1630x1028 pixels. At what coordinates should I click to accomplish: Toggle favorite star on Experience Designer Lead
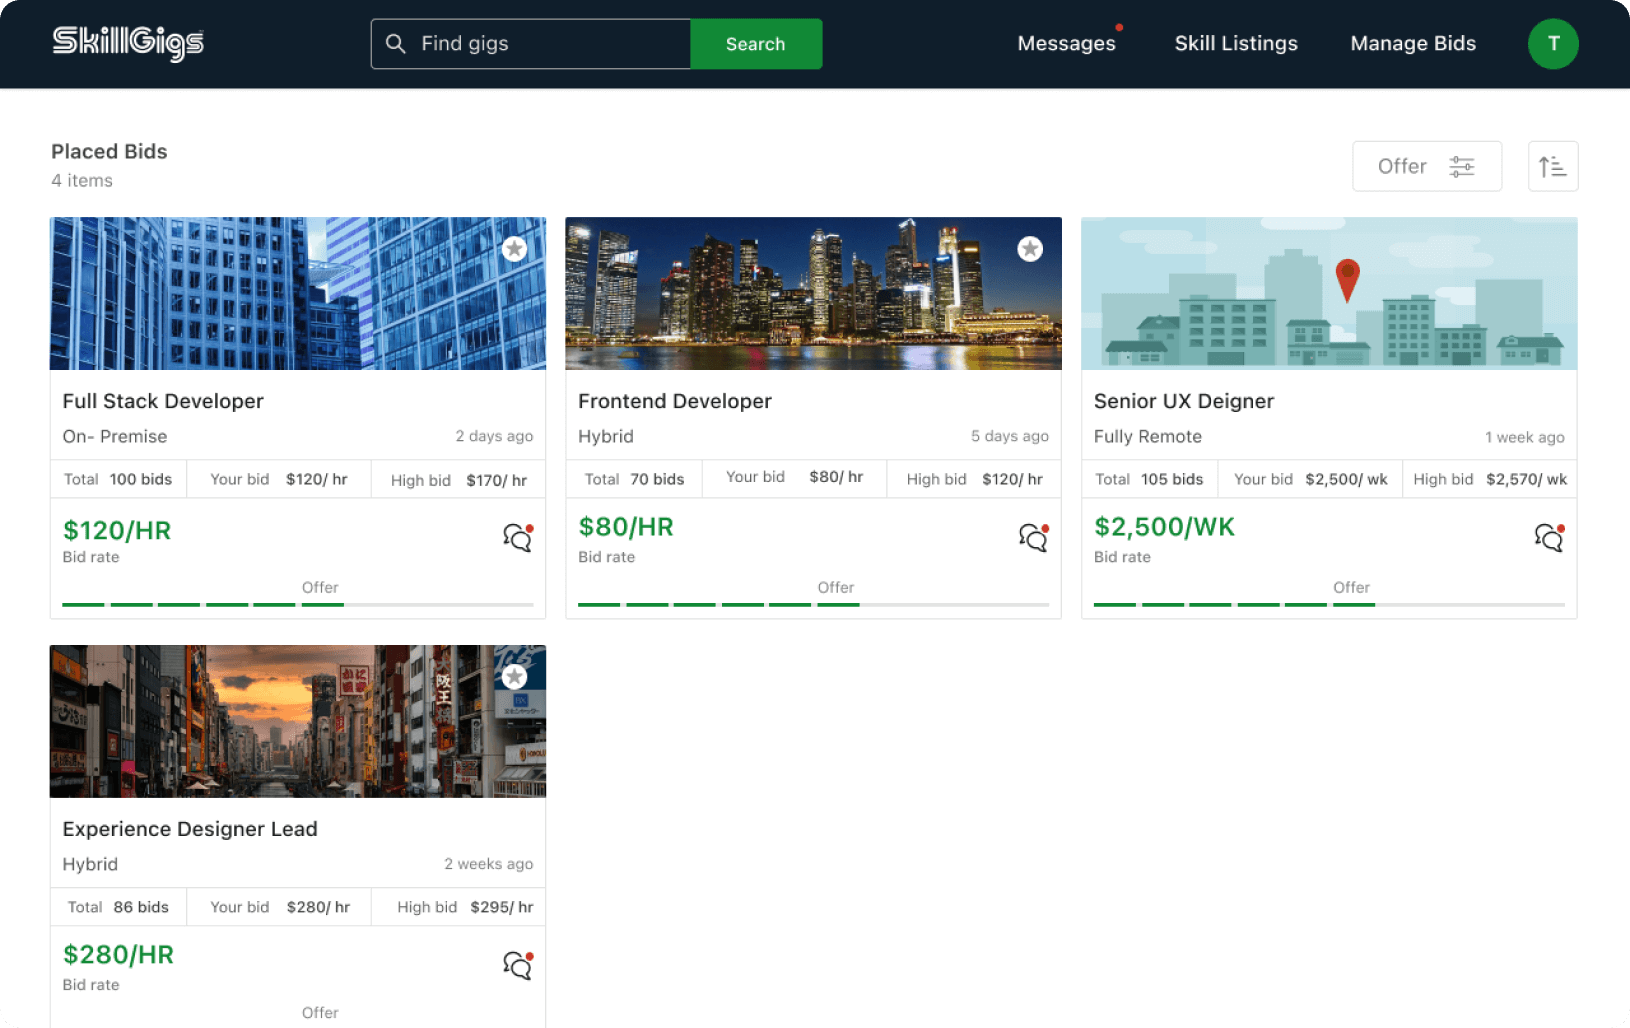(514, 677)
